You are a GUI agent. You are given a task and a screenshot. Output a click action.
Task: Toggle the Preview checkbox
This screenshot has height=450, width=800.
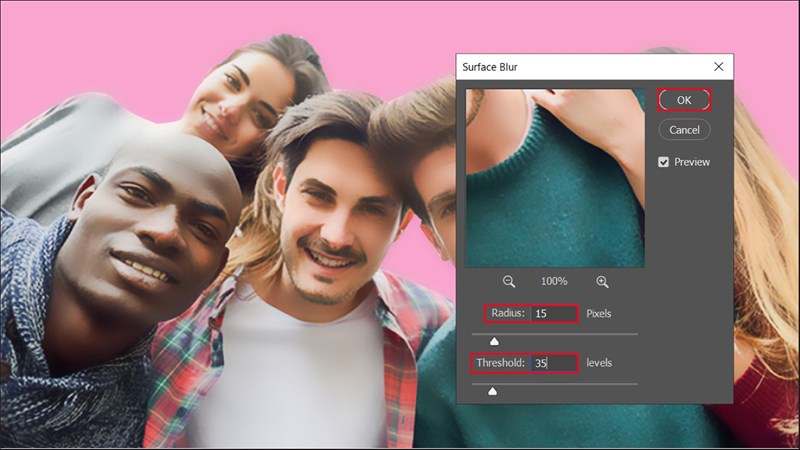coord(663,162)
